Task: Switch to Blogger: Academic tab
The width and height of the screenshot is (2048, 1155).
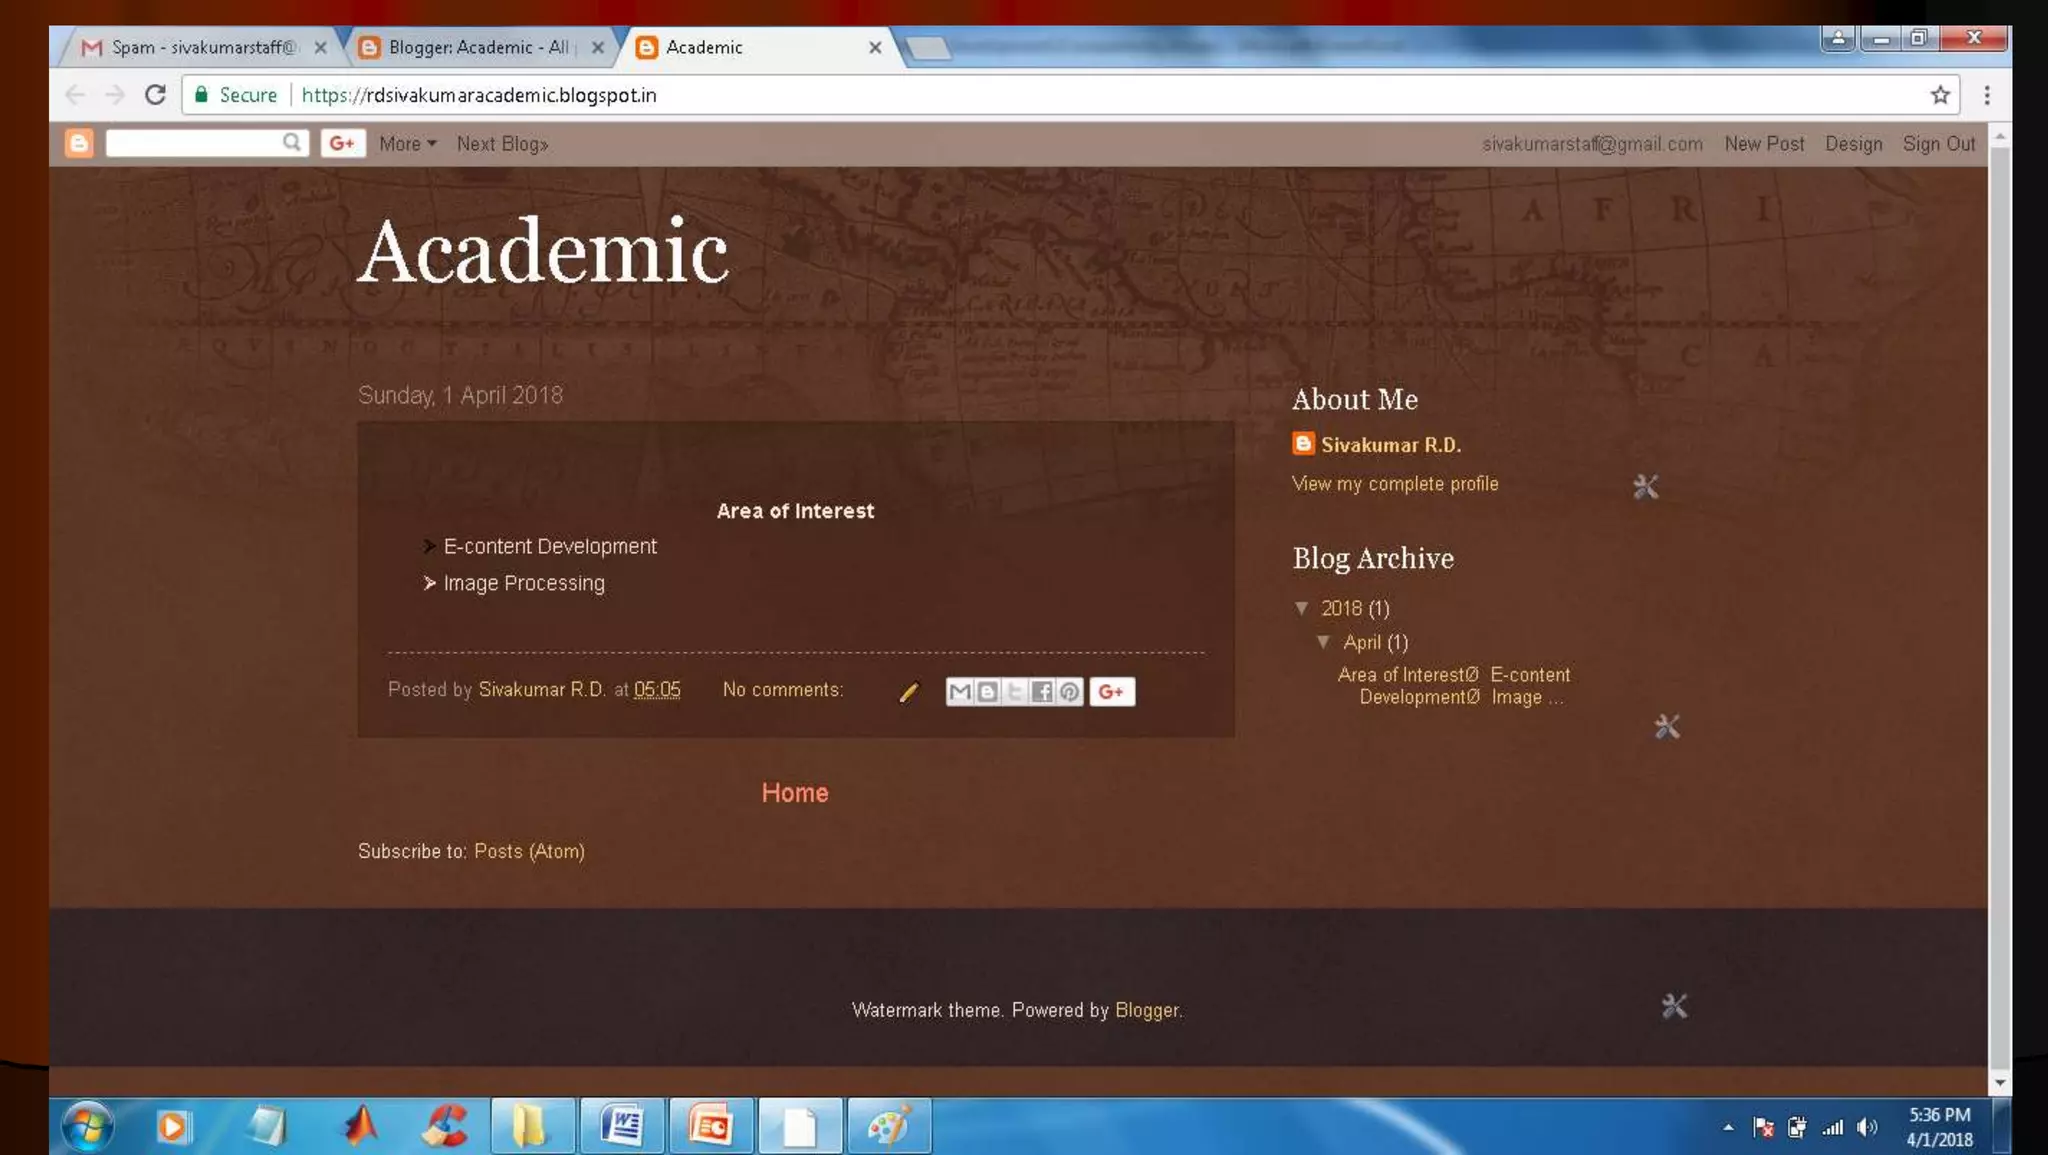Action: click(477, 47)
